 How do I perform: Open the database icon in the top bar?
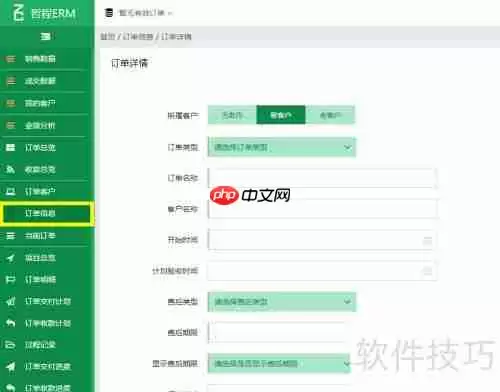pyautogui.click(x=109, y=13)
